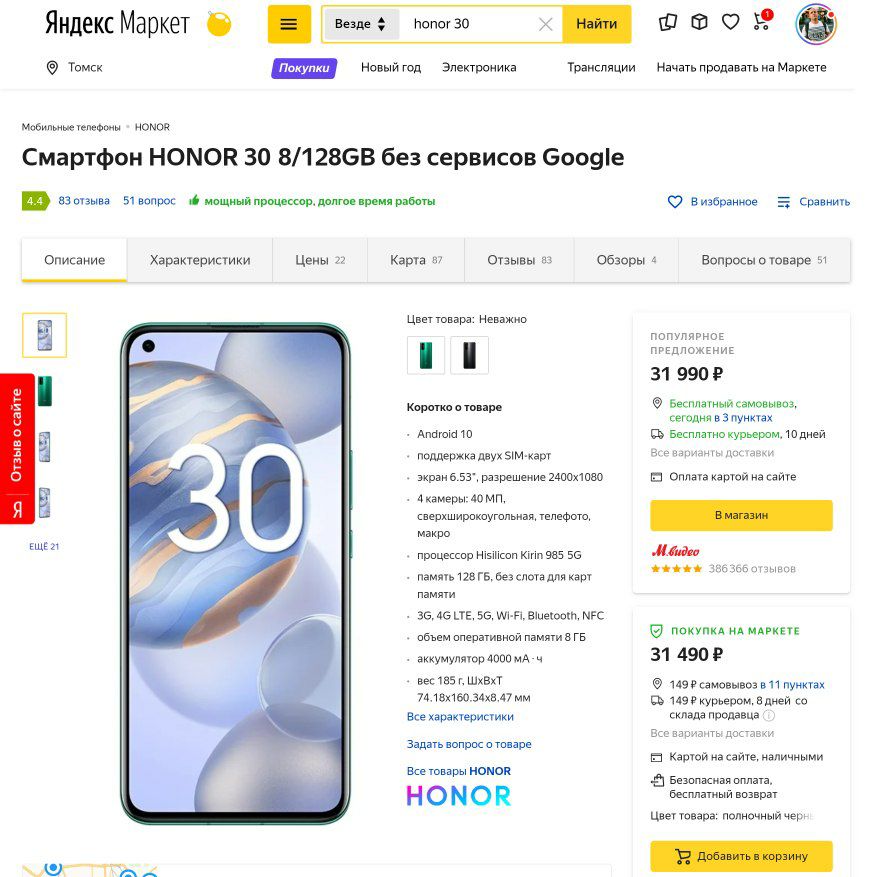884x877 pixels.
Task: Expand the Везде search scope dropdown
Action: [x=360, y=24]
